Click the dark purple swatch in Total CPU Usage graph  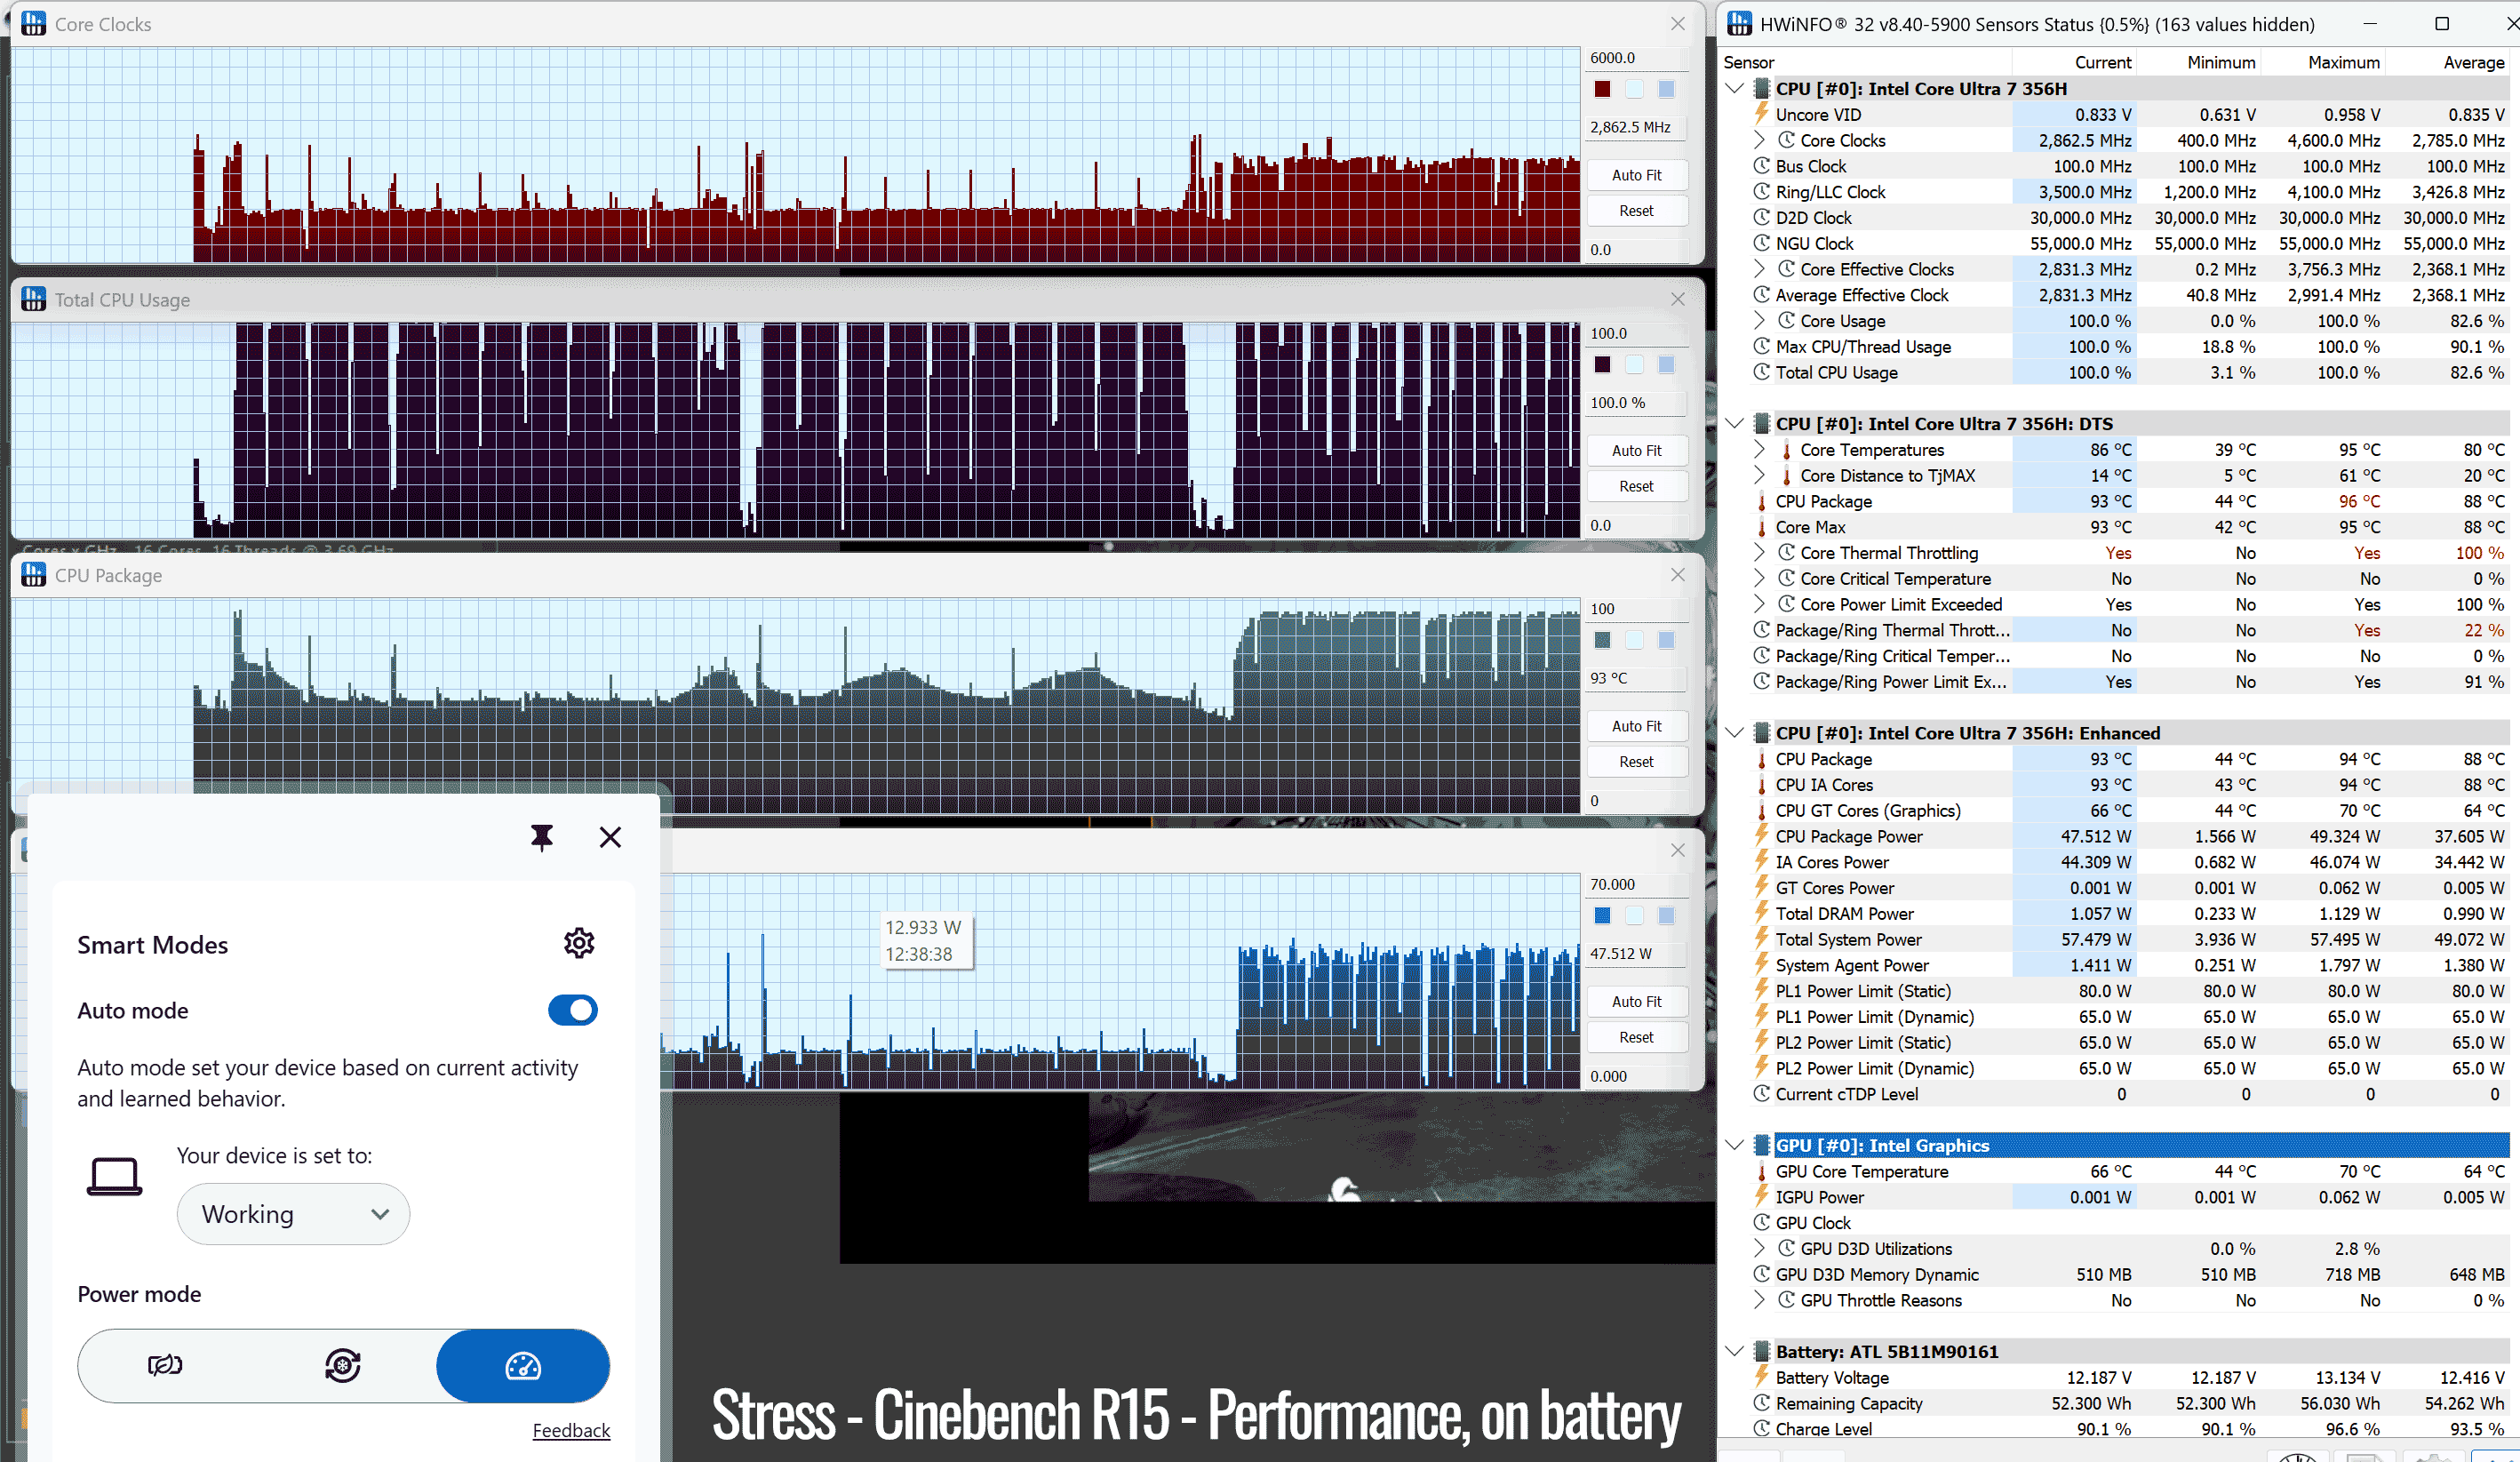pos(1603,364)
